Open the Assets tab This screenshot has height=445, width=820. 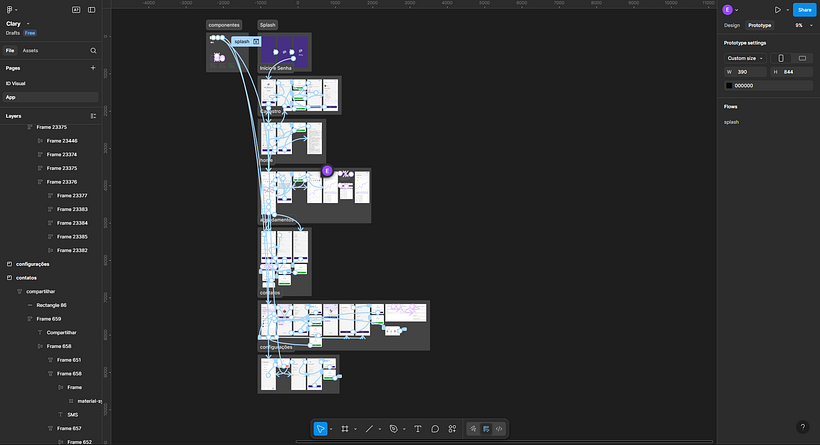point(30,51)
